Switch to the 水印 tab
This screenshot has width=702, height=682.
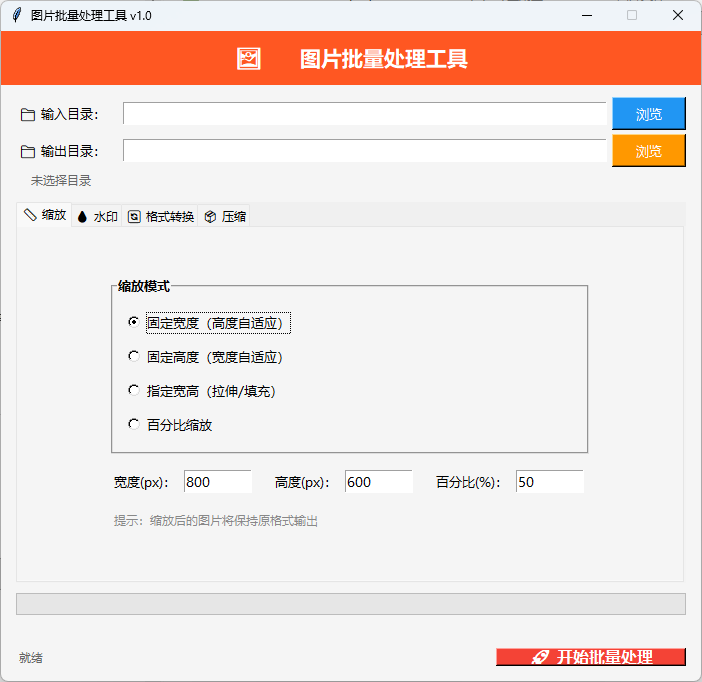97,217
